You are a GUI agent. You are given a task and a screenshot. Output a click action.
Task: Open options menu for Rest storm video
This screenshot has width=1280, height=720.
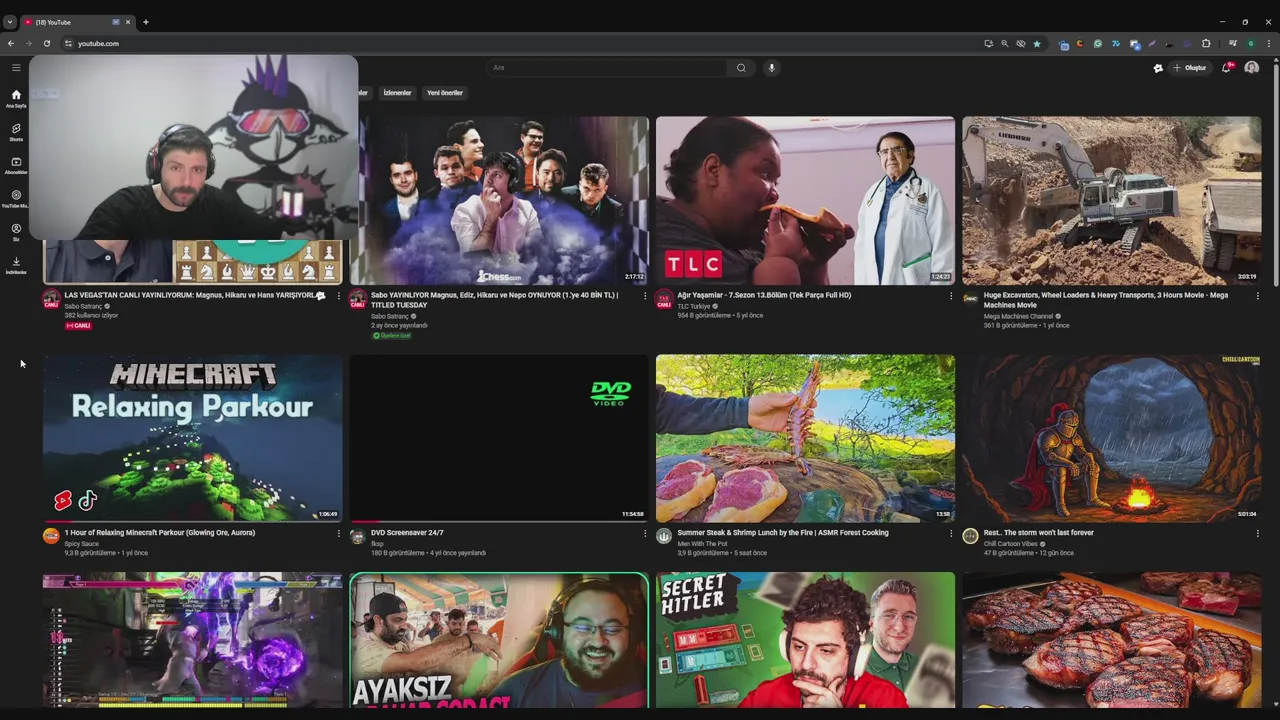(x=1257, y=533)
